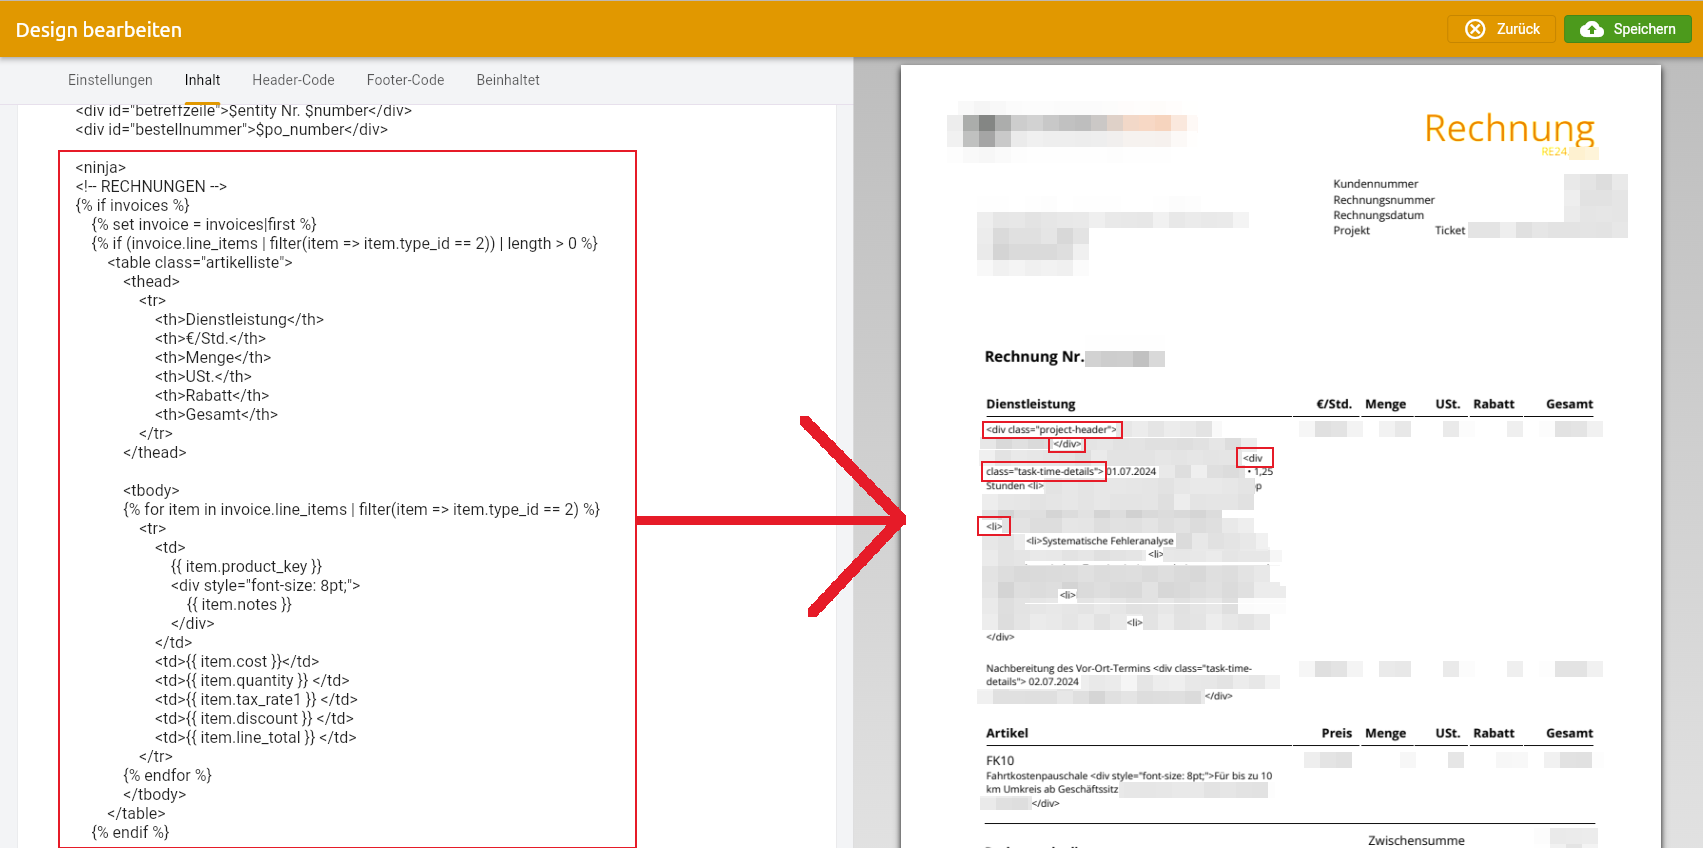1703x848 pixels.
Task: Click the Zurück button
Action: (1501, 29)
